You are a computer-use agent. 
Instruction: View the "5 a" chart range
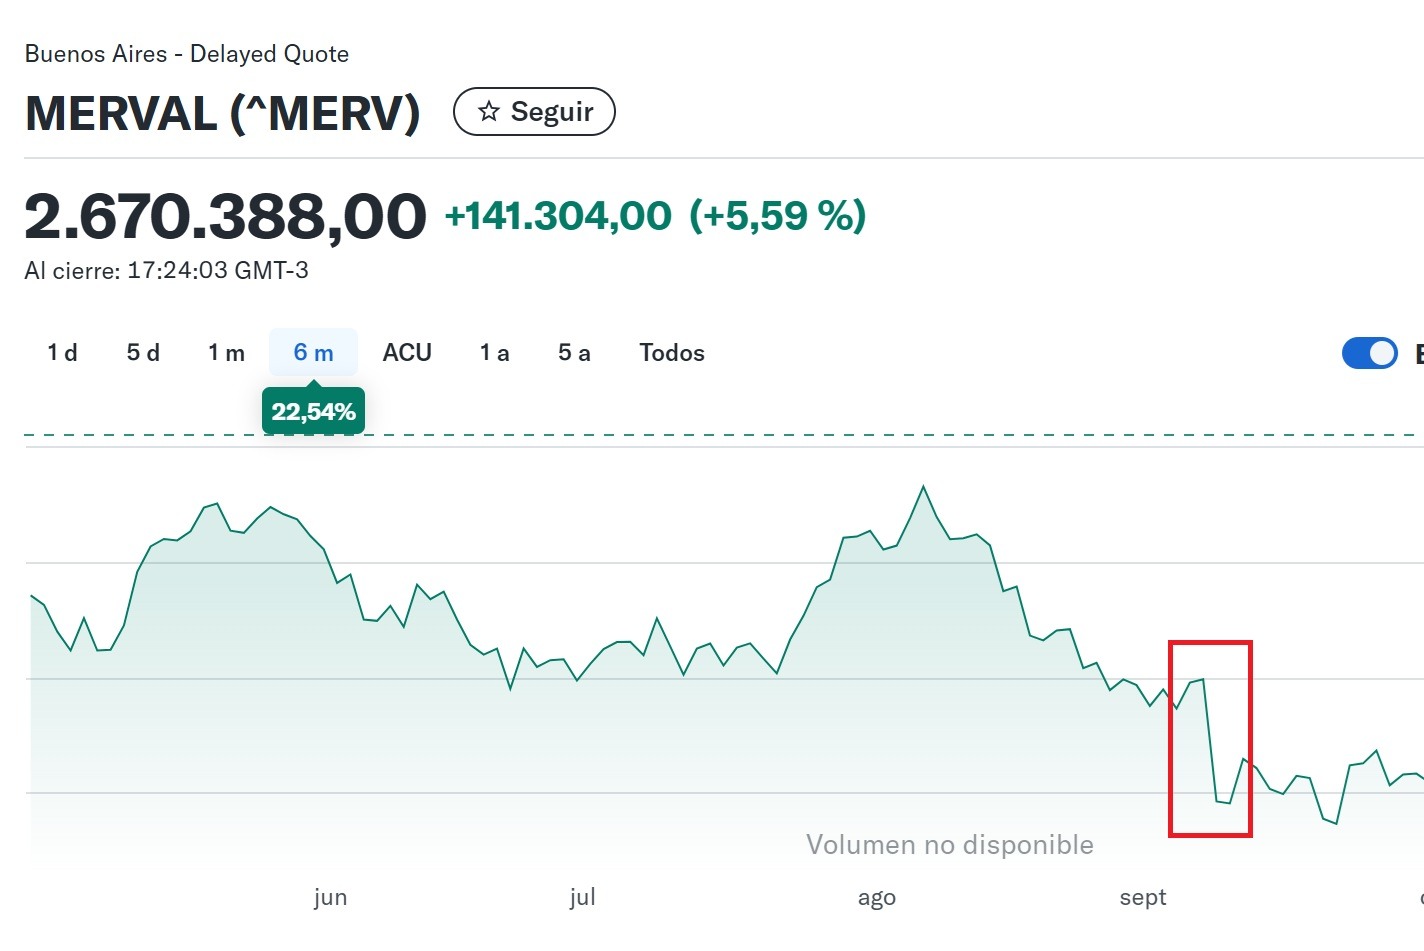573,352
